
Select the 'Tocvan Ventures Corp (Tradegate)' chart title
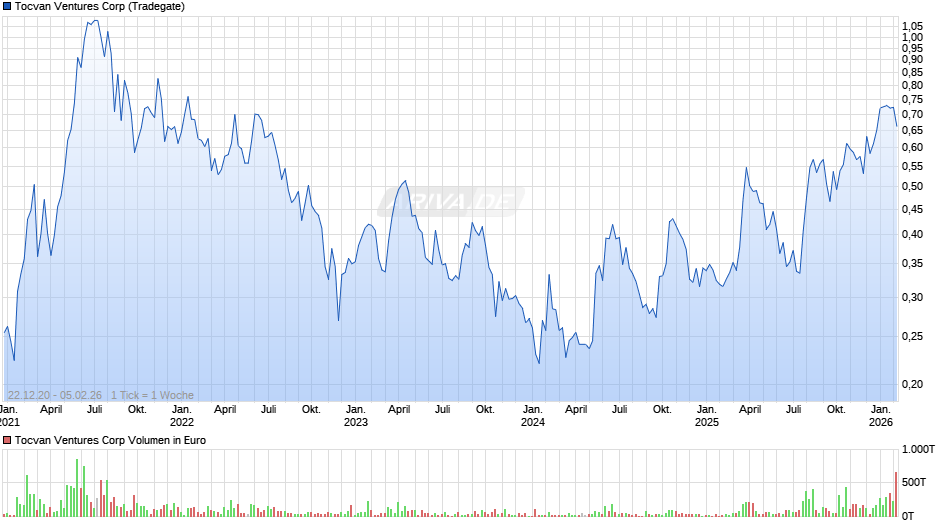(100, 7)
